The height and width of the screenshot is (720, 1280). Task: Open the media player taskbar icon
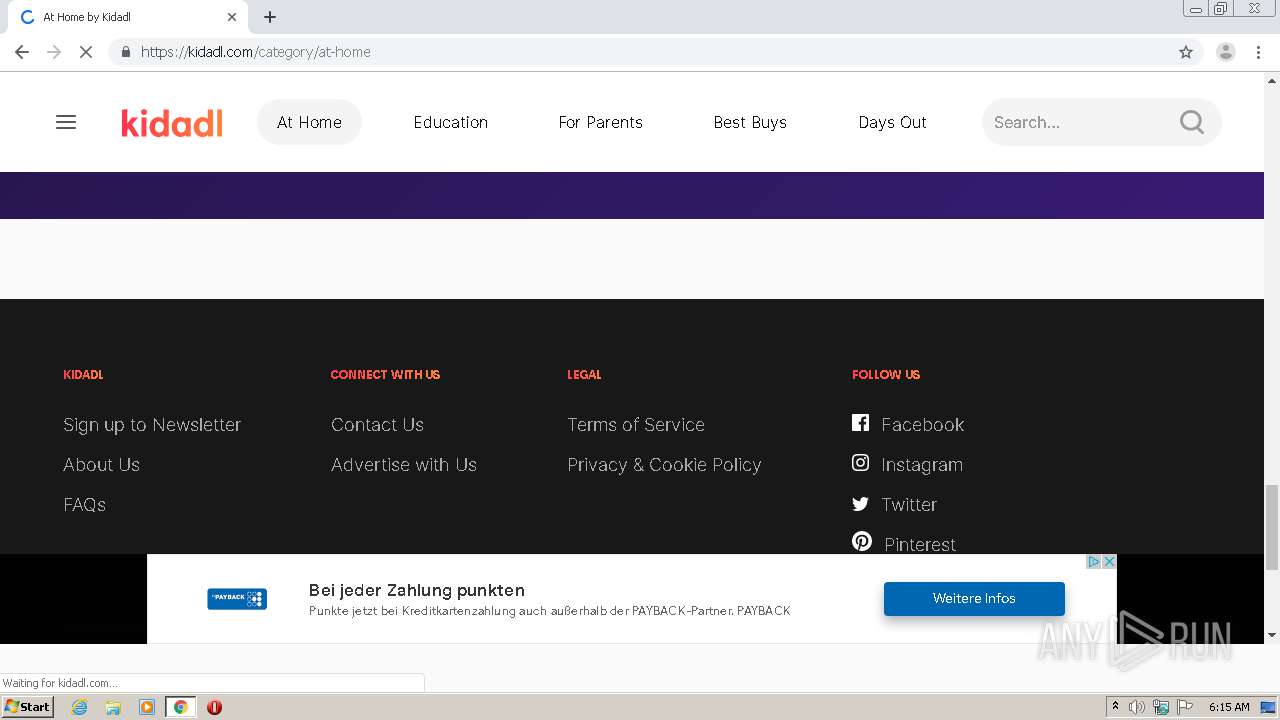(147, 707)
